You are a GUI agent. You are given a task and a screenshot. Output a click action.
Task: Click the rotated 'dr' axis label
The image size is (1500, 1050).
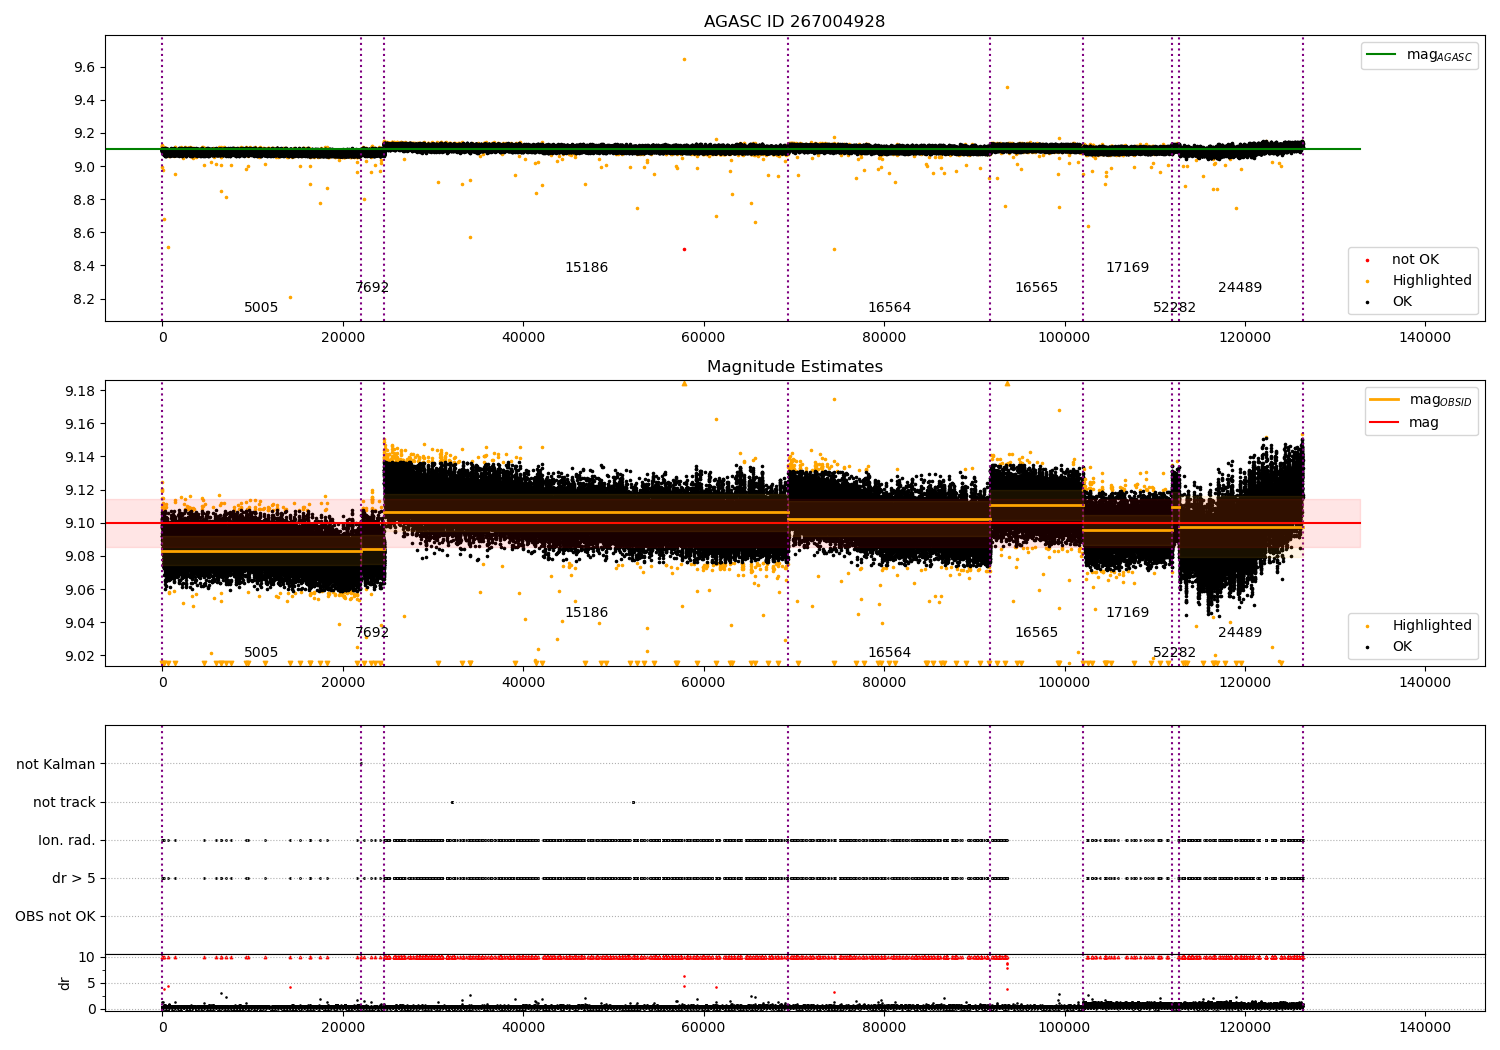(65, 983)
